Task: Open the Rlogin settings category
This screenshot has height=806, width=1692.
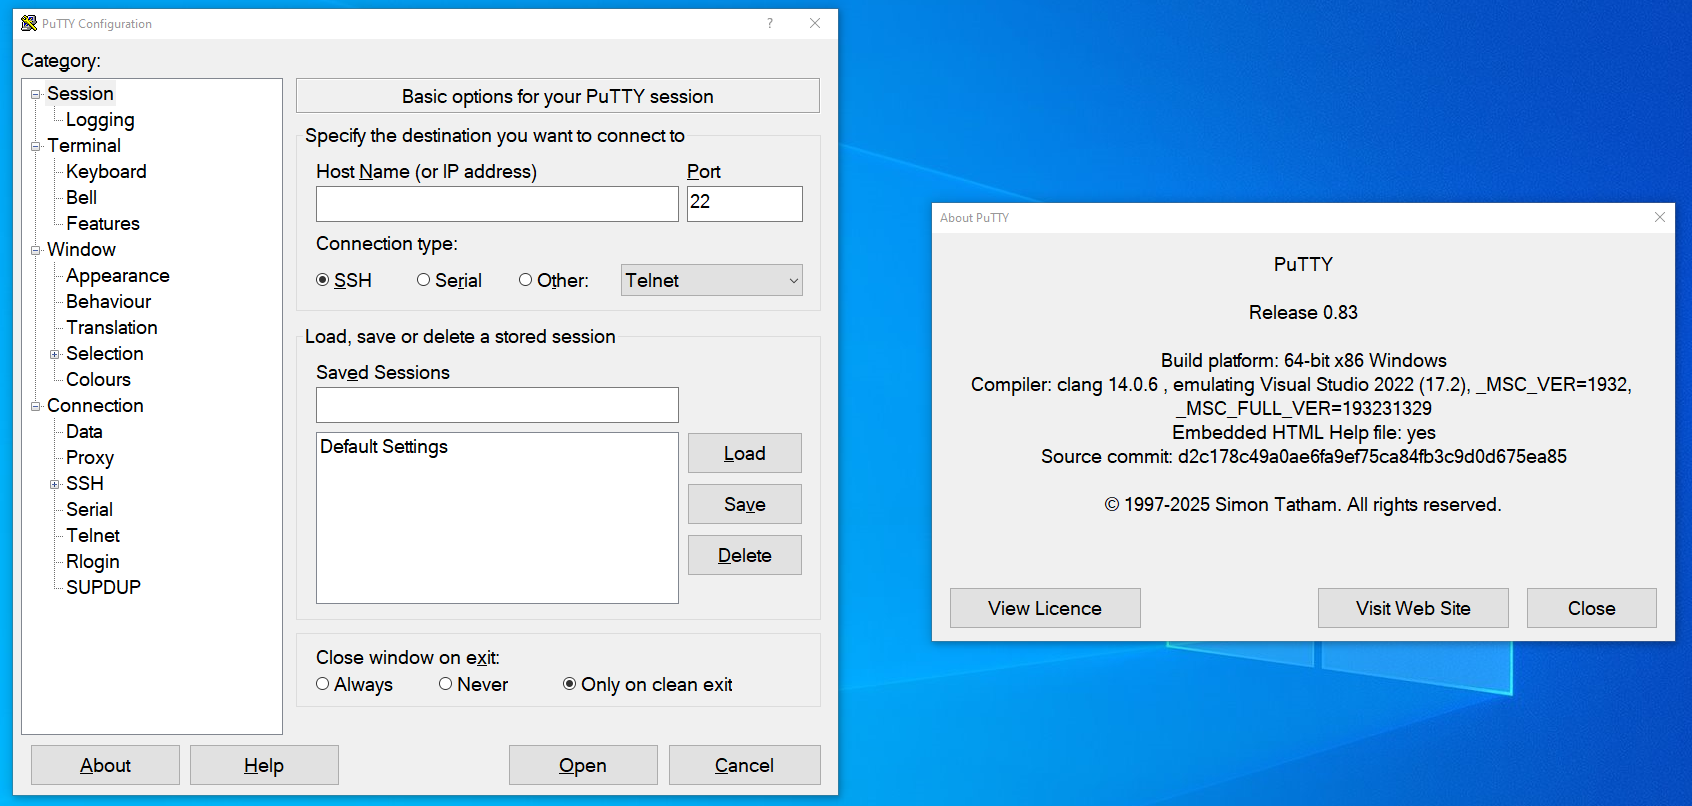Action: (93, 562)
